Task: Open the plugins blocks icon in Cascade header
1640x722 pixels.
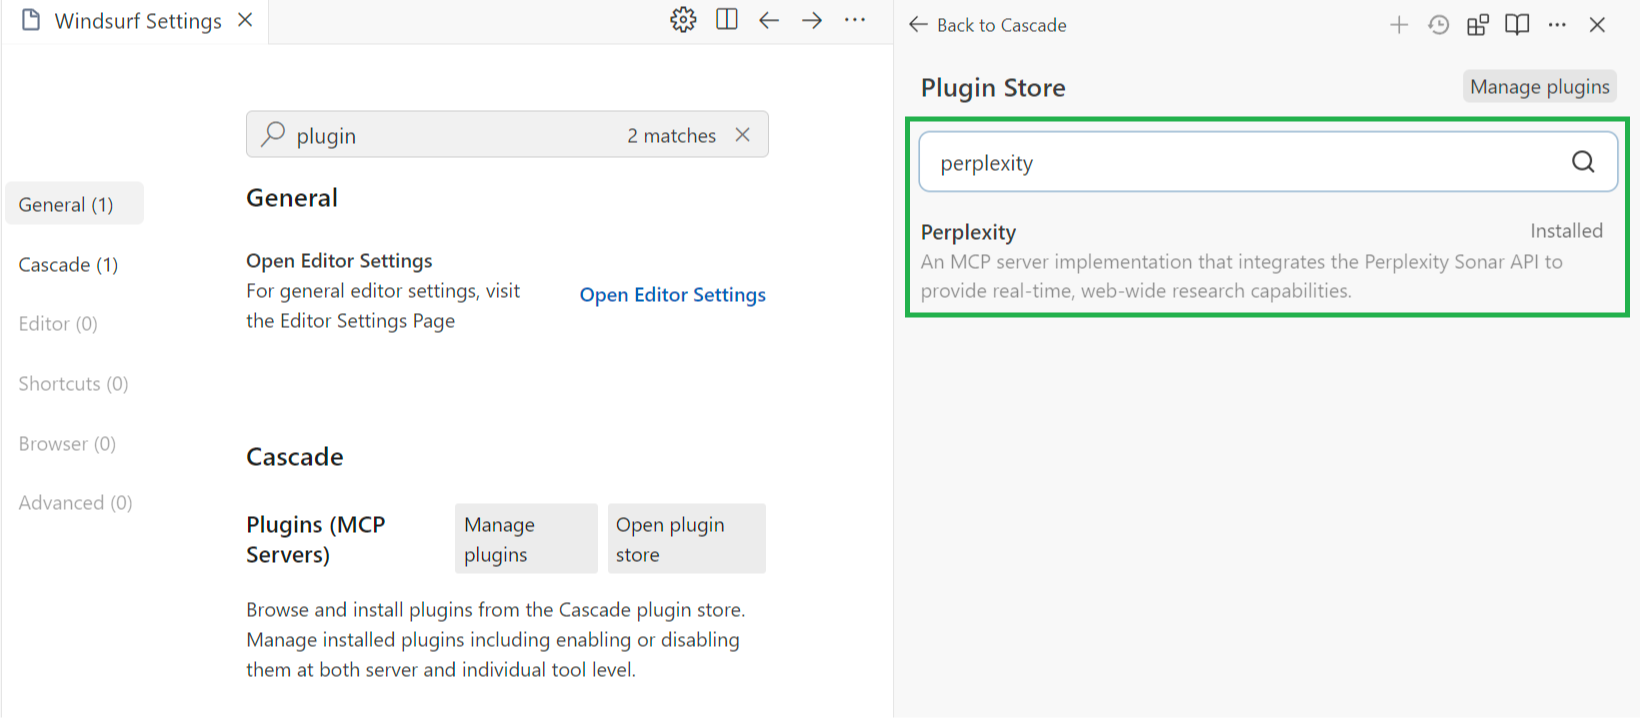Action: tap(1478, 25)
